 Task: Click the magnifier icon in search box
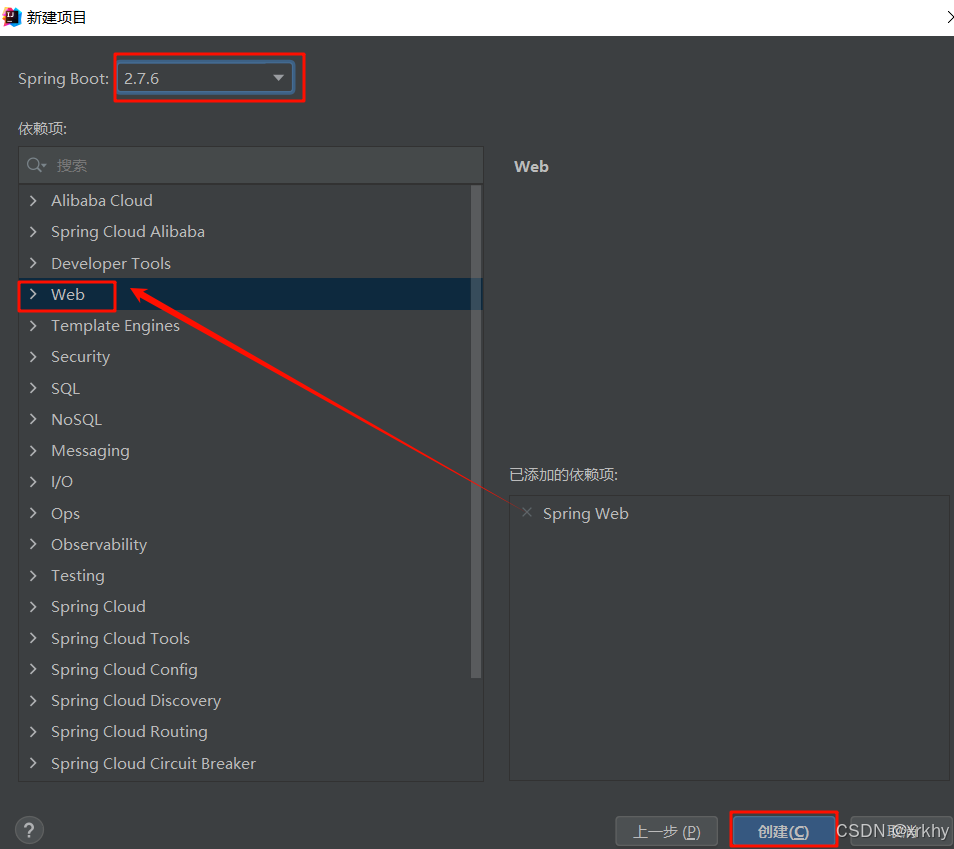pyautogui.click(x=35, y=165)
